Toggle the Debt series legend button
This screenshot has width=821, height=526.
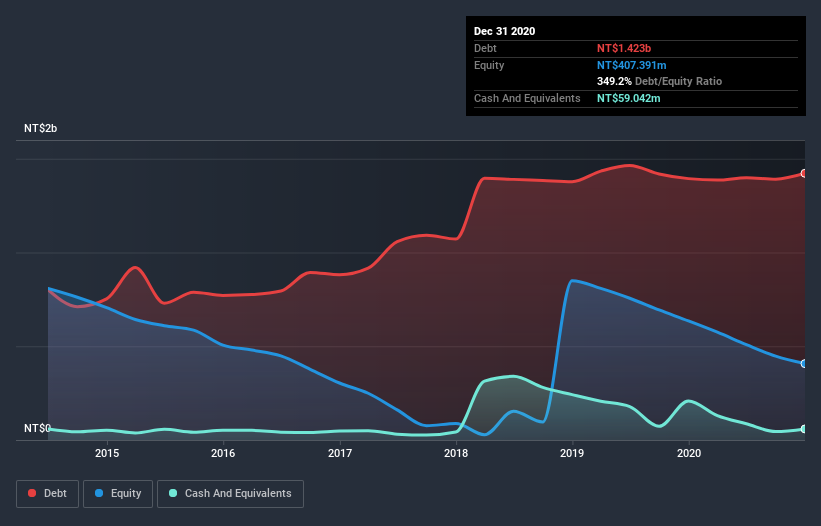47,494
